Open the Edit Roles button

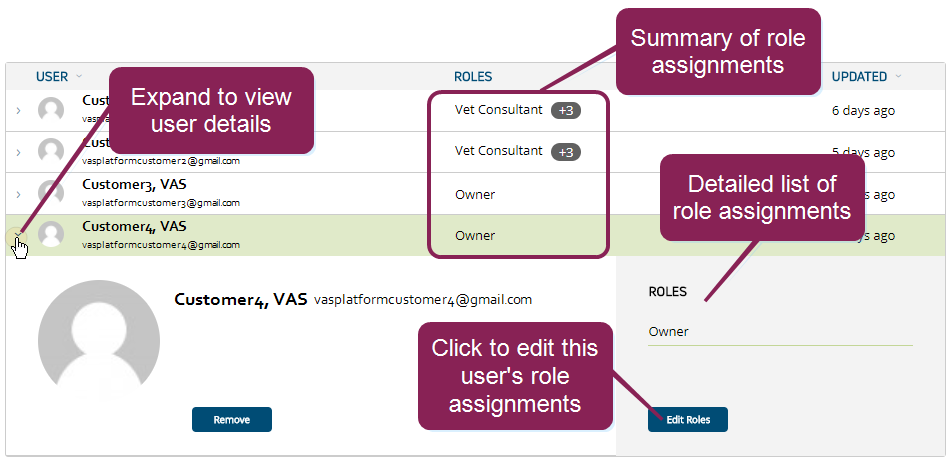687,420
